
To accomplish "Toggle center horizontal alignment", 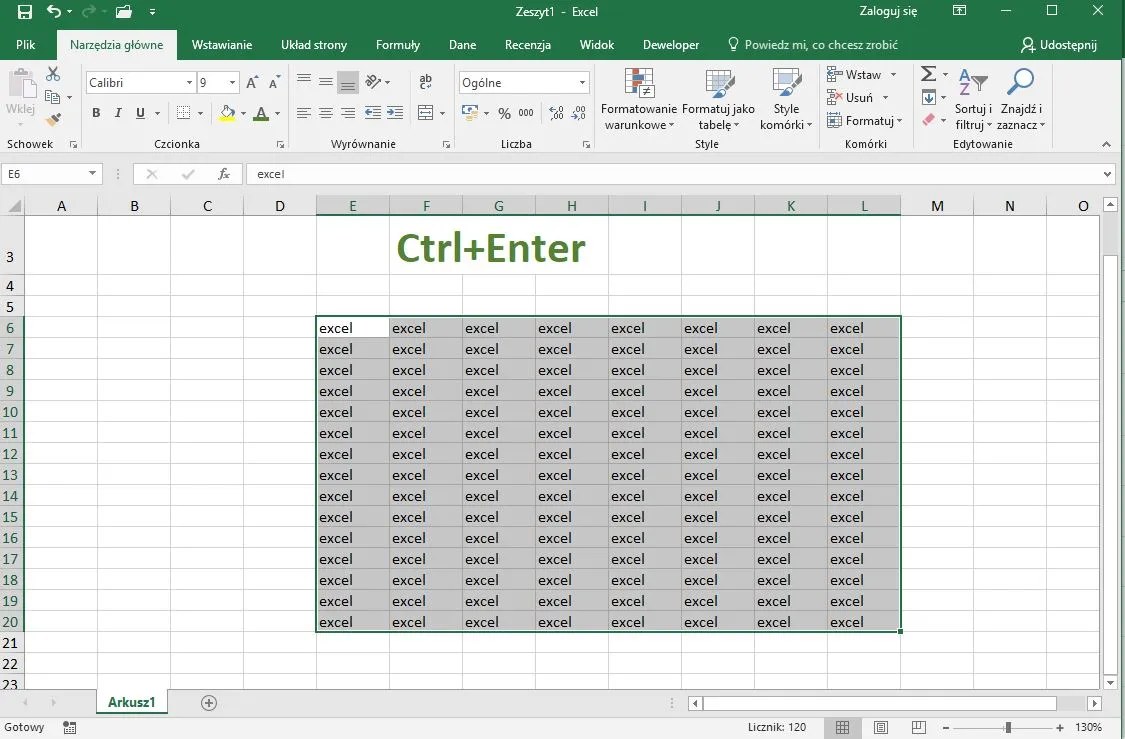I will (x=326, y=113).
